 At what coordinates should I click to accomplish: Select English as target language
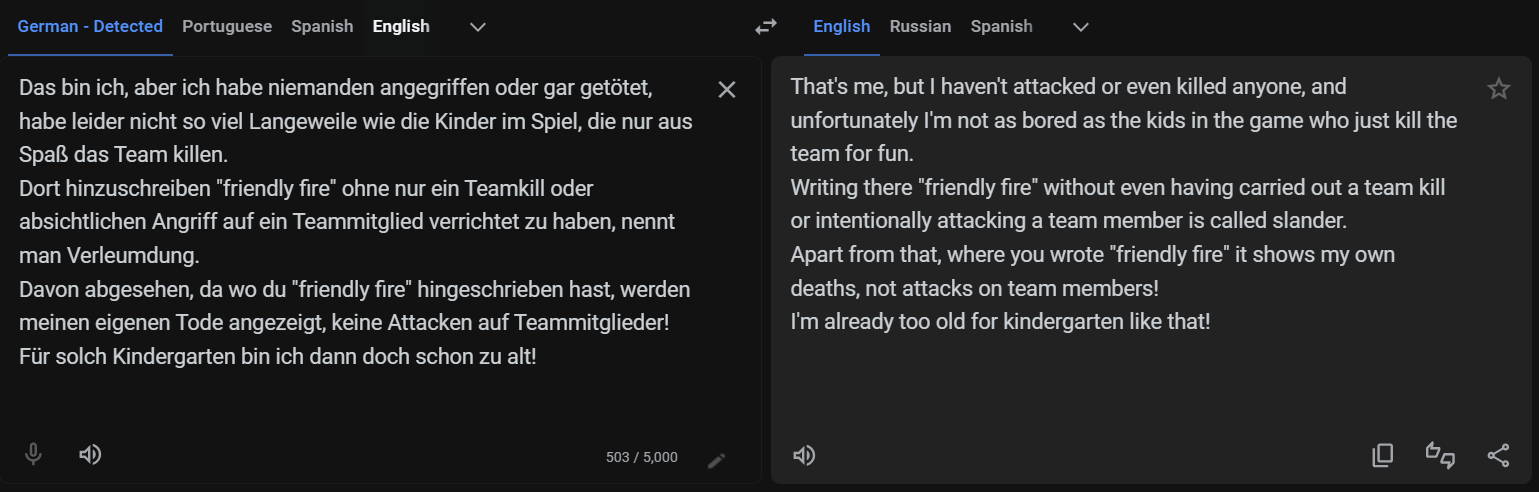pos(842,27)
